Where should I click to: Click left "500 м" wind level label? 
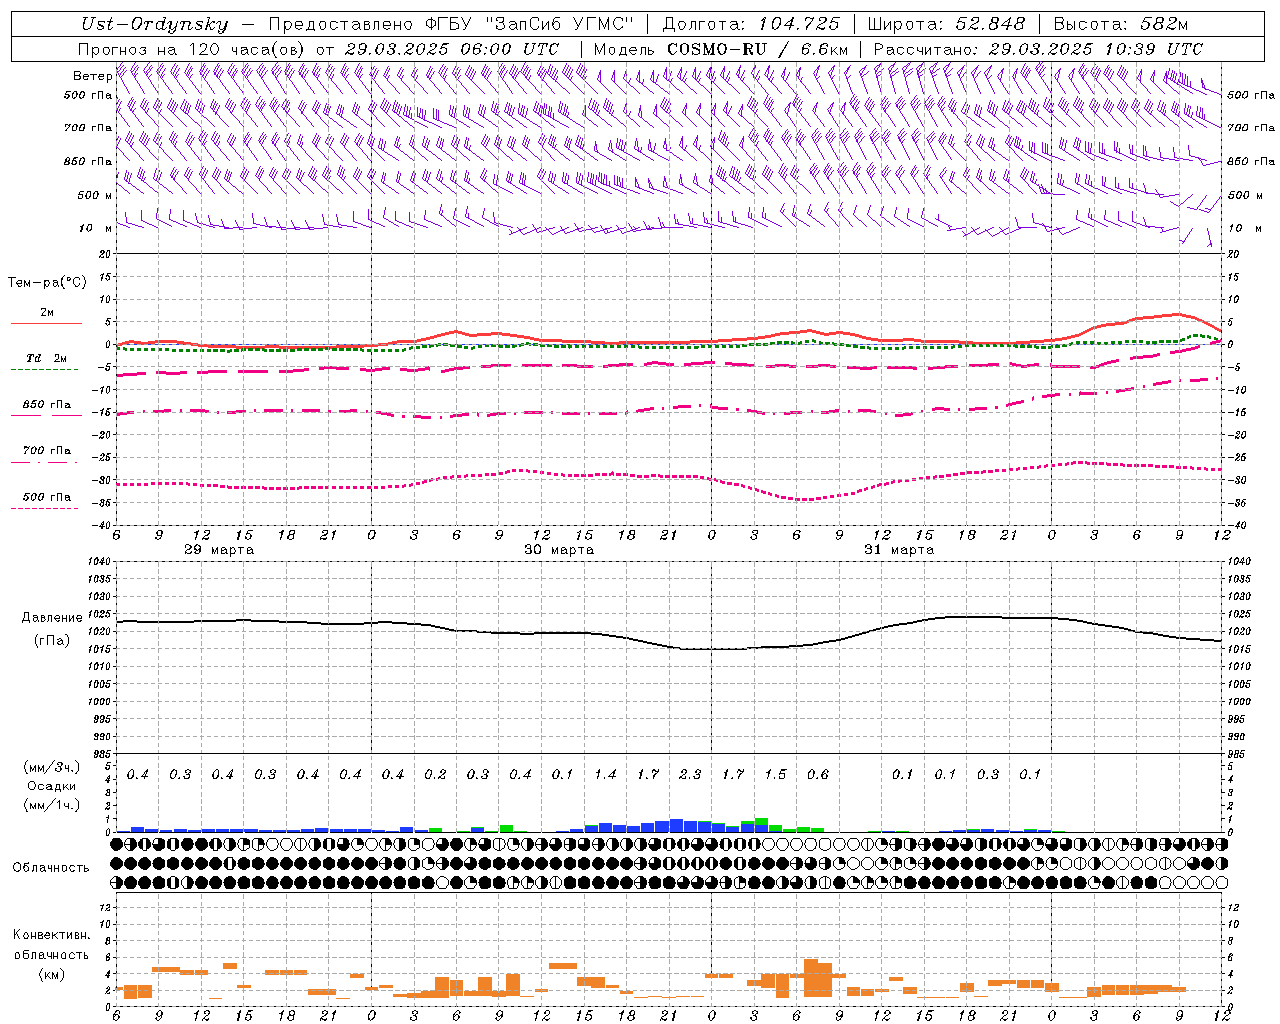95,195
